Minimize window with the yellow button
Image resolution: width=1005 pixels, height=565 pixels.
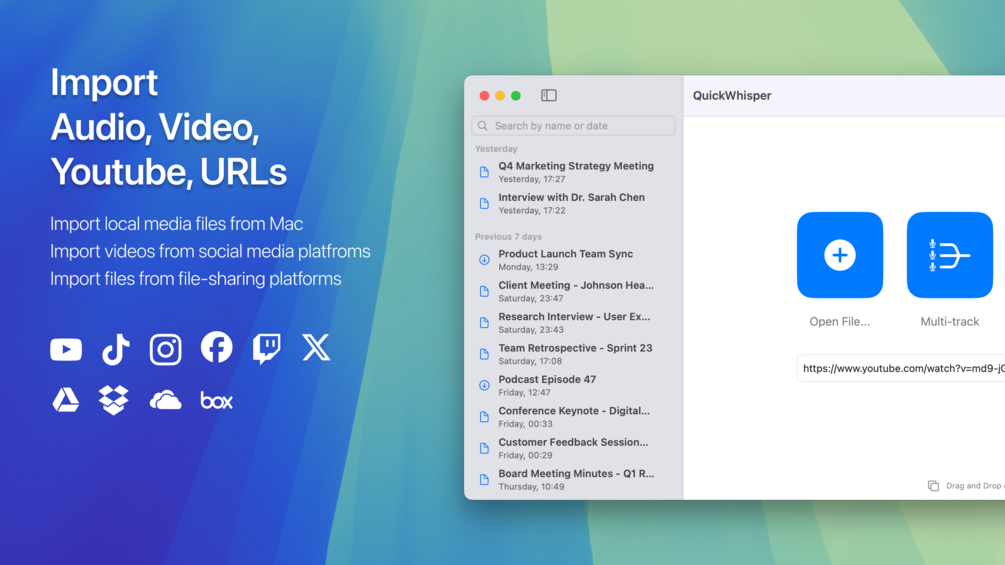coord(500,95)
